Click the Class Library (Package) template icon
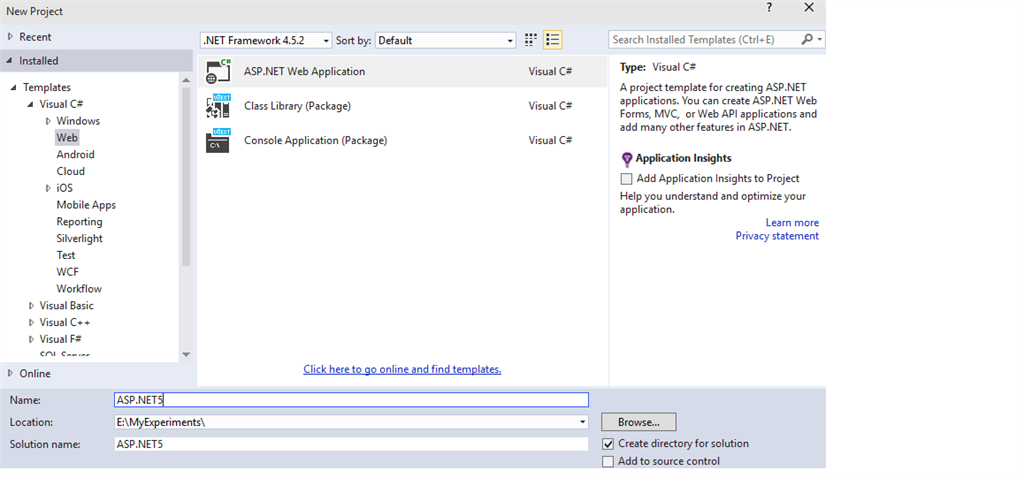The image size is (1024, 478). coord(218,106)
